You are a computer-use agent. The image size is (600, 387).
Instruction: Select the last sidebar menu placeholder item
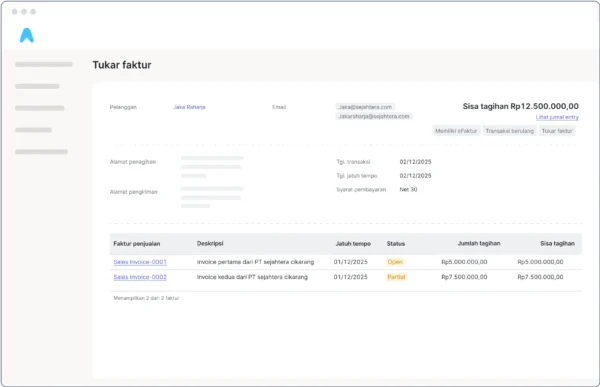(x=41, y=152)
